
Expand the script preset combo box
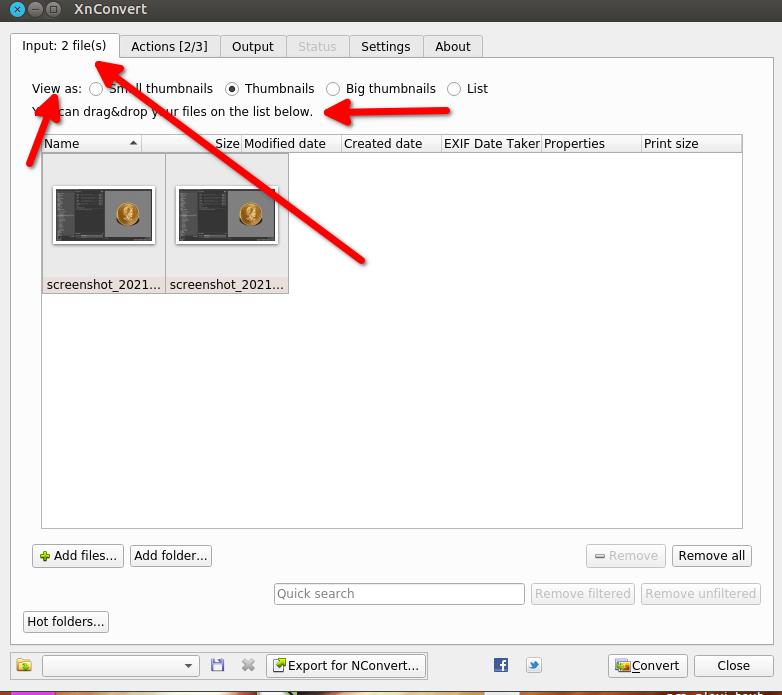click(x=121, y=666)
